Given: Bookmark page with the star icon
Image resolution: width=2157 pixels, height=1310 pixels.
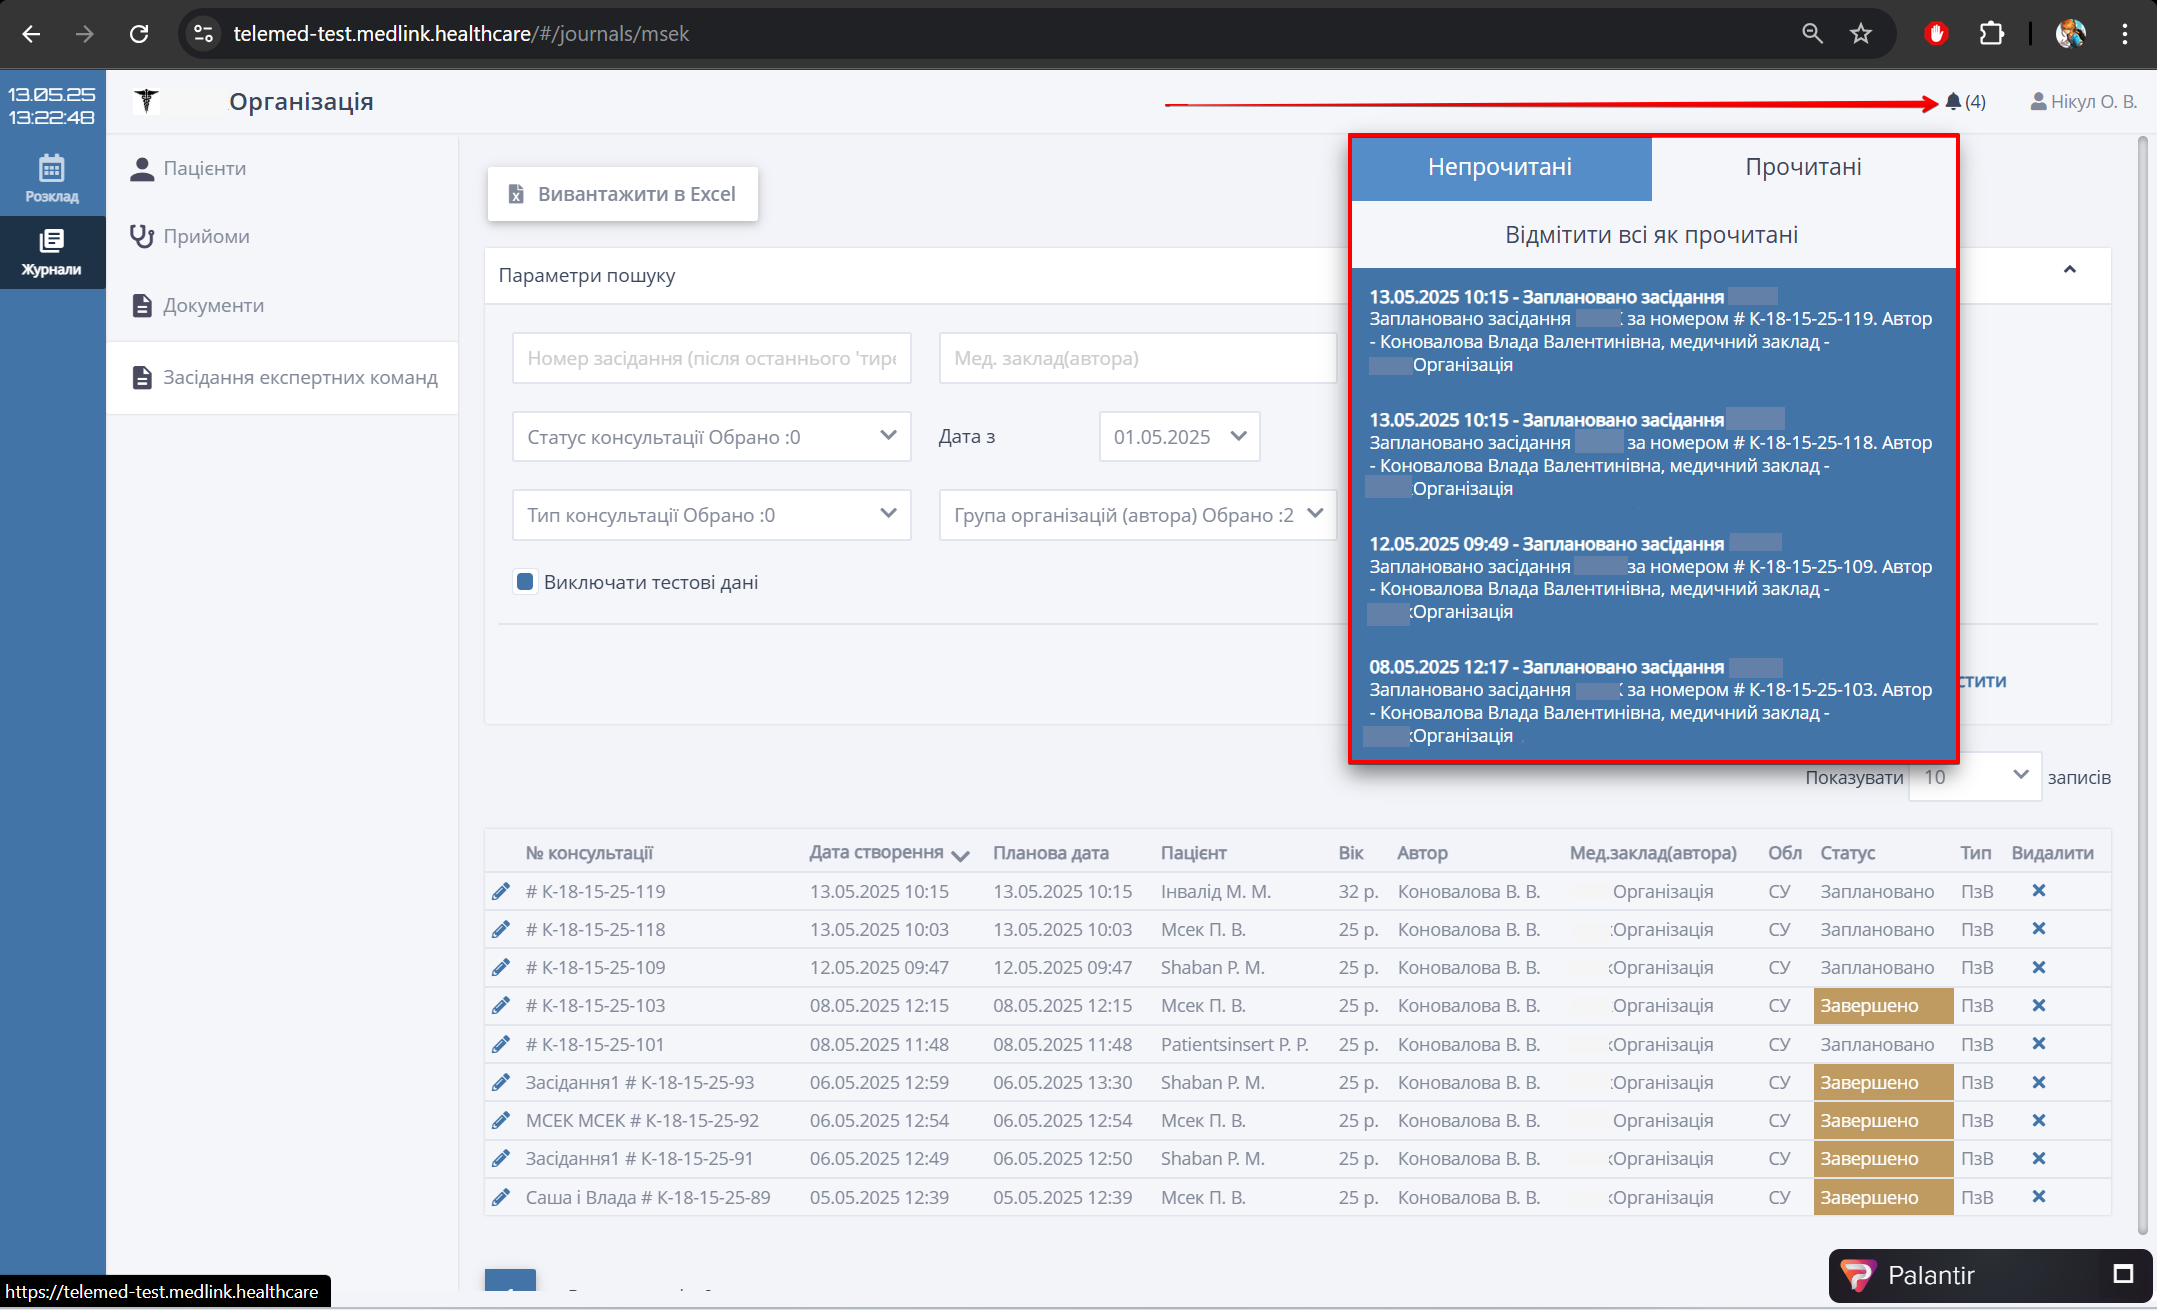Looking at the screenshot, I should point(1861,34).
